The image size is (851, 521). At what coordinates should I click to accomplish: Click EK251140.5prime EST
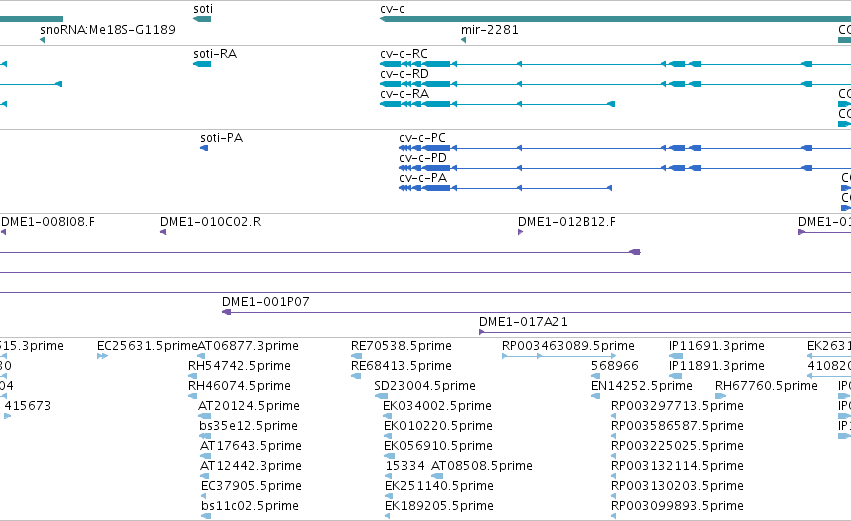(x=390, y=496)
